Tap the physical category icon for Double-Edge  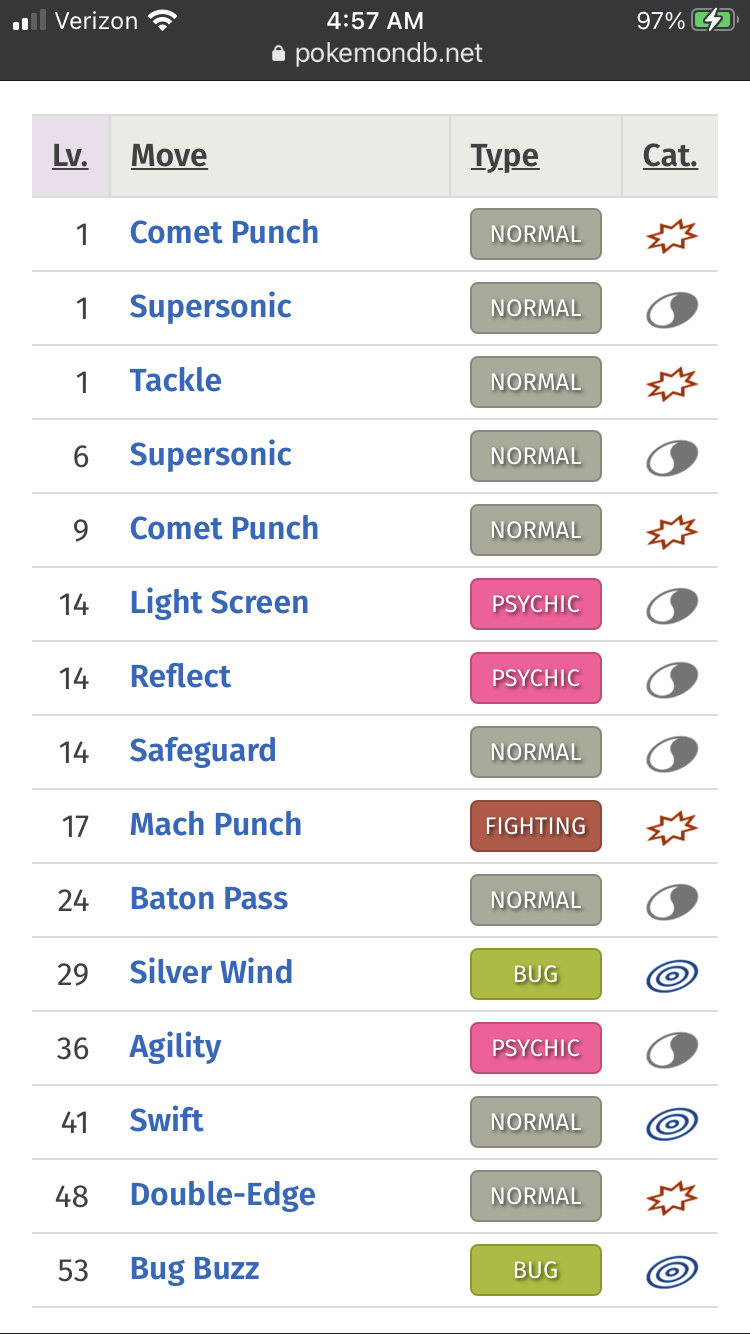[671, 1196]
